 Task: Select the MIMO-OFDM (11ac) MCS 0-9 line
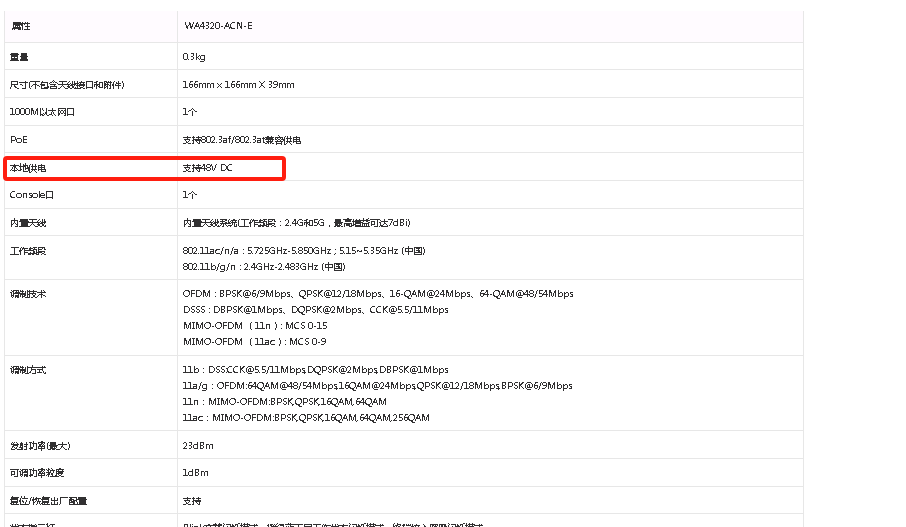[x=255, y=342]
